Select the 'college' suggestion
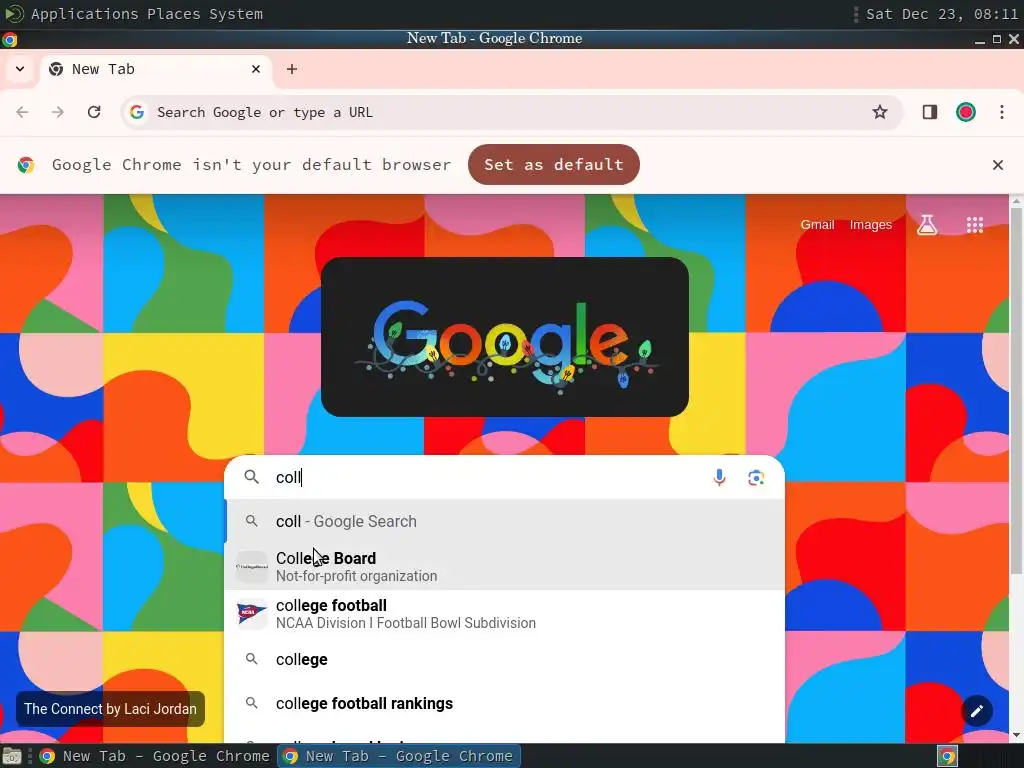Image resolution: width=1024 pixels, height=768 pixels. (504, 660)
